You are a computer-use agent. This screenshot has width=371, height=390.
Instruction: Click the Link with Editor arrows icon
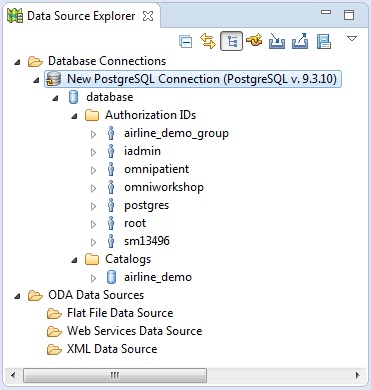click(x=208, y=41)
